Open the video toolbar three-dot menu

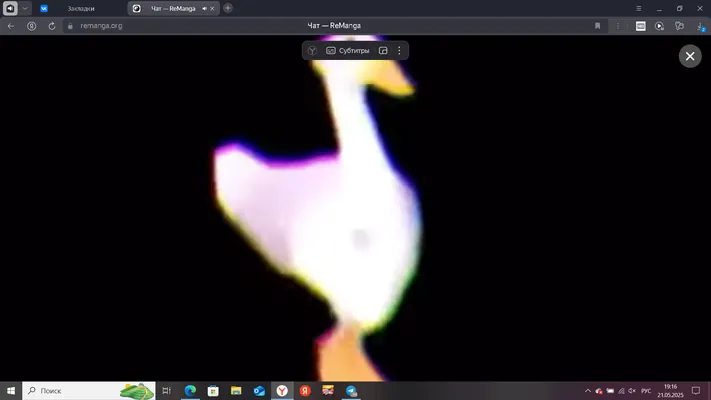coord(399,51)
